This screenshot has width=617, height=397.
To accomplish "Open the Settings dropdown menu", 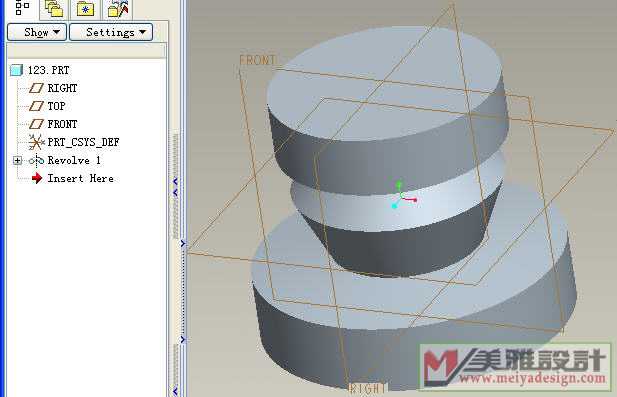I will coord(111,32).
